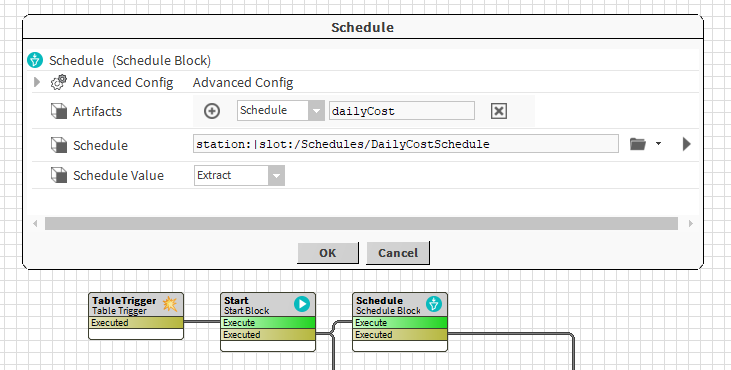Click the Schedule row cube icon
This screenshot has height=370, width=731.
click(x=59, y=145)
